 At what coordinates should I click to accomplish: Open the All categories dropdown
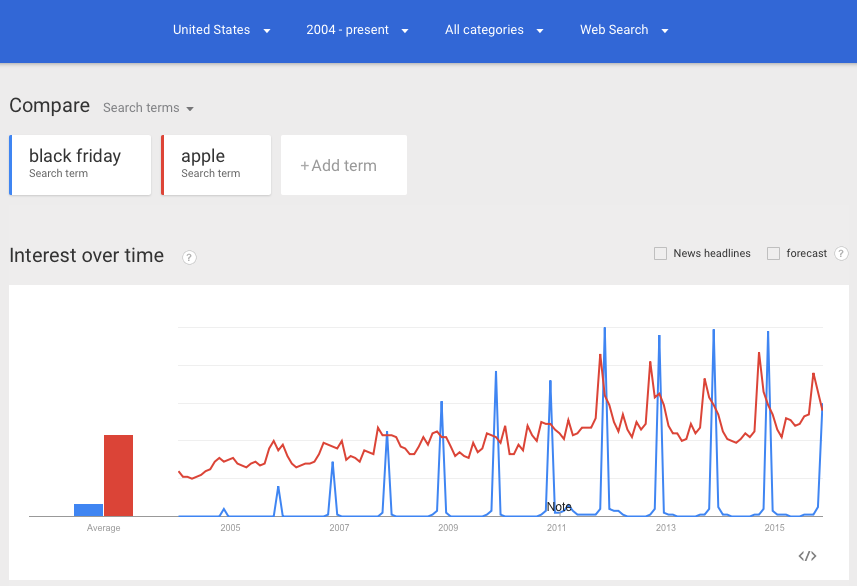[x=494, y=30]
